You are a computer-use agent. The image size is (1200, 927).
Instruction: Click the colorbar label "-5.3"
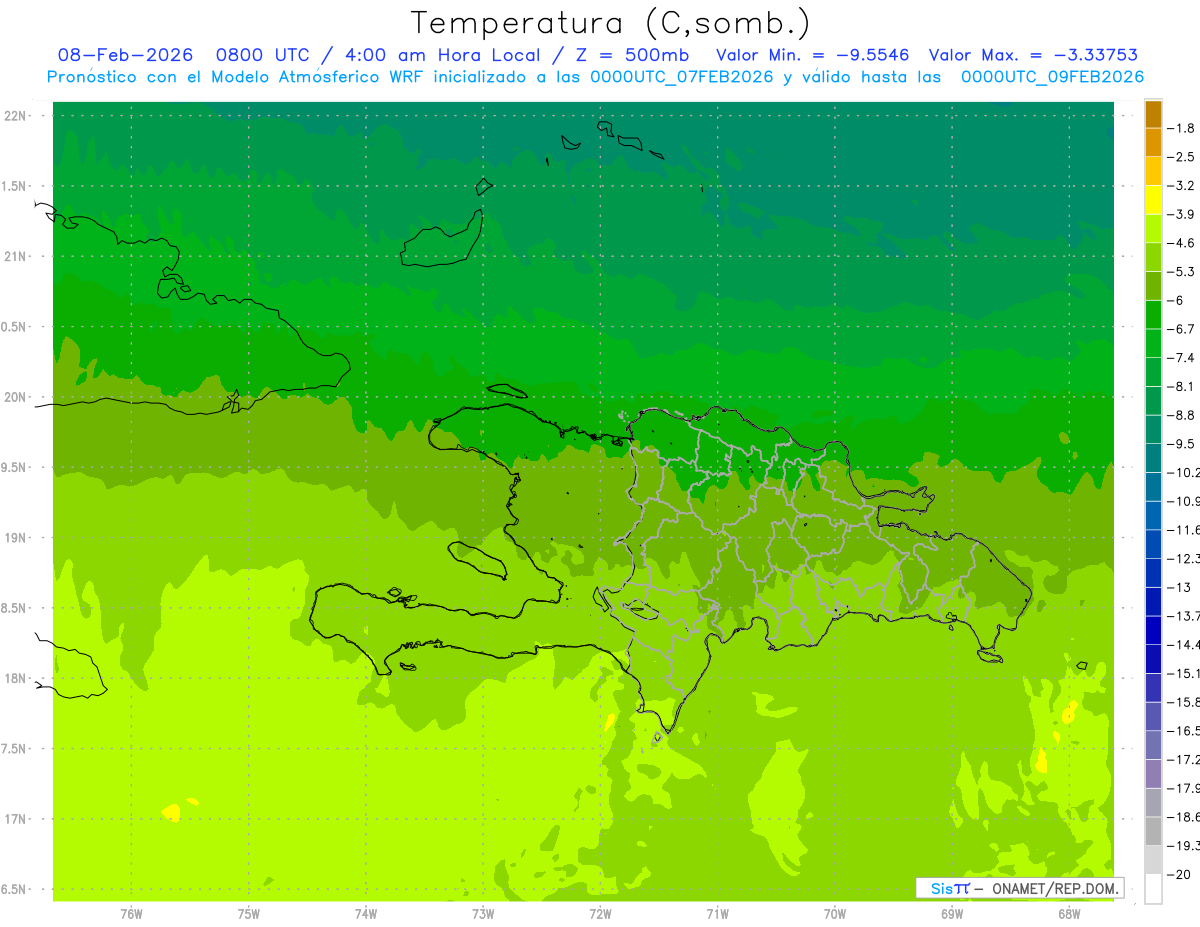click(1181, 271)
